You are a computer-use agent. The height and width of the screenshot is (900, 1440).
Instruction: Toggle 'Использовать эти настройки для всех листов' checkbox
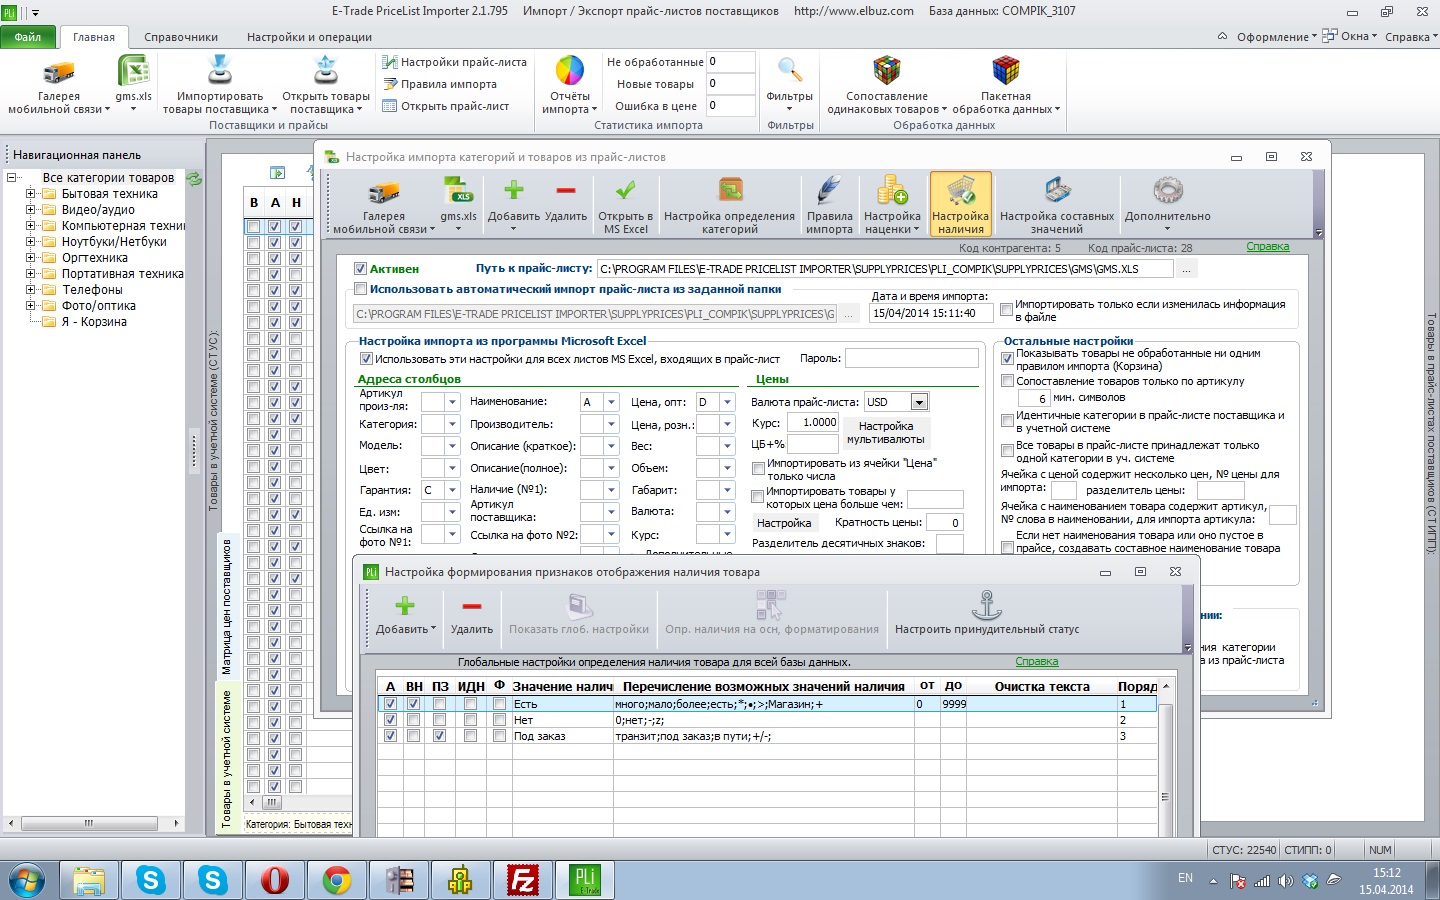point(366,359)
